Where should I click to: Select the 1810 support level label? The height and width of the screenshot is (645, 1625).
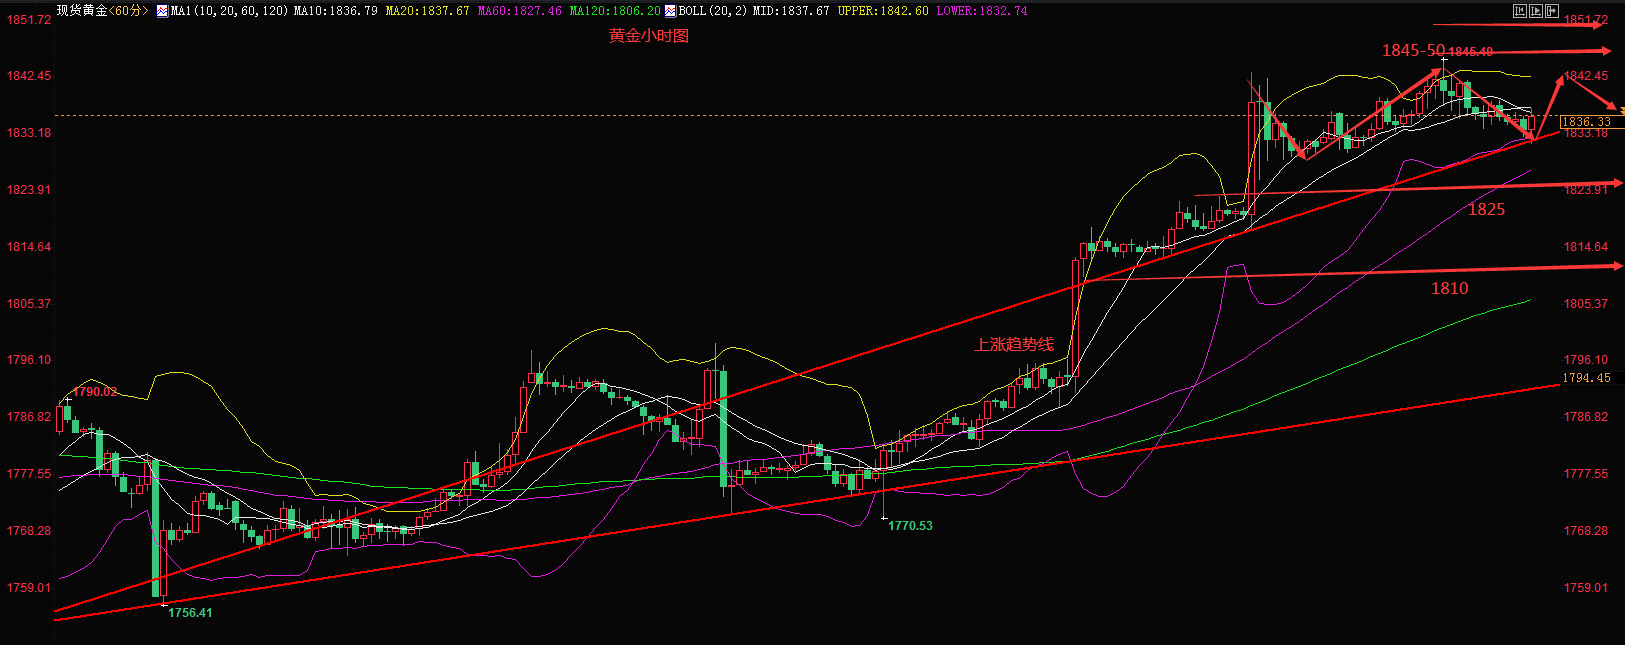point(1449,289)
